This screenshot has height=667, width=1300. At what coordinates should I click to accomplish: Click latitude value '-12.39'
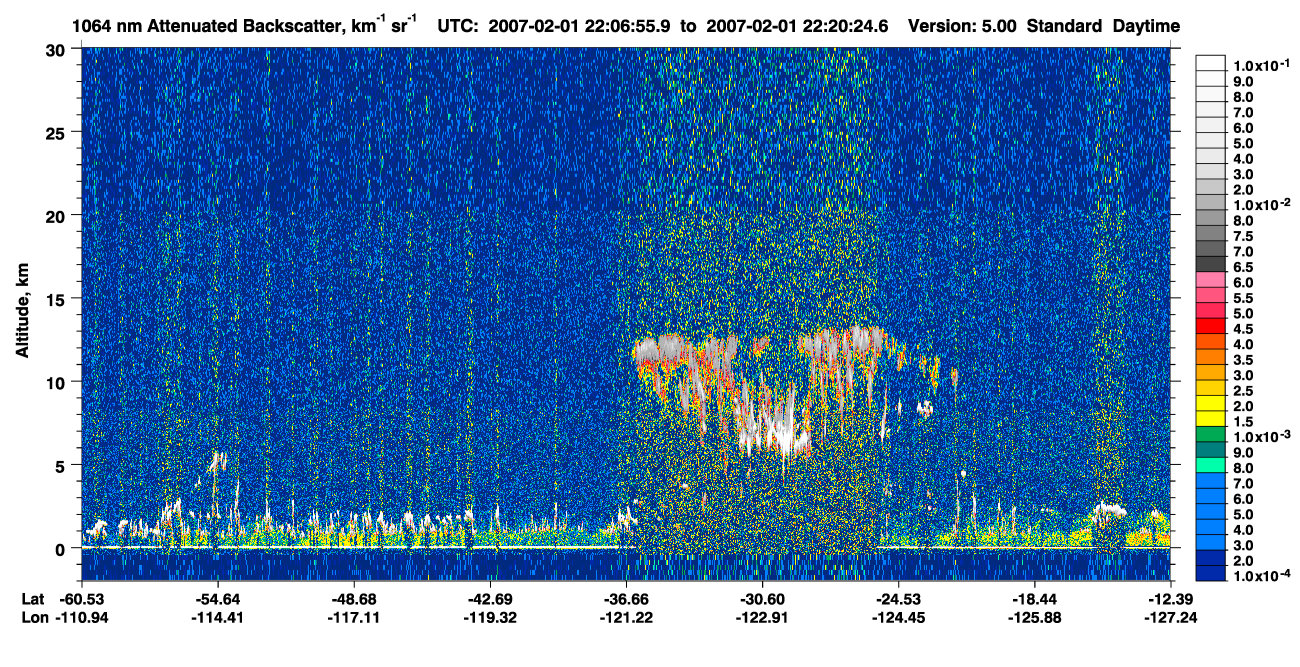pos(1170,598)
